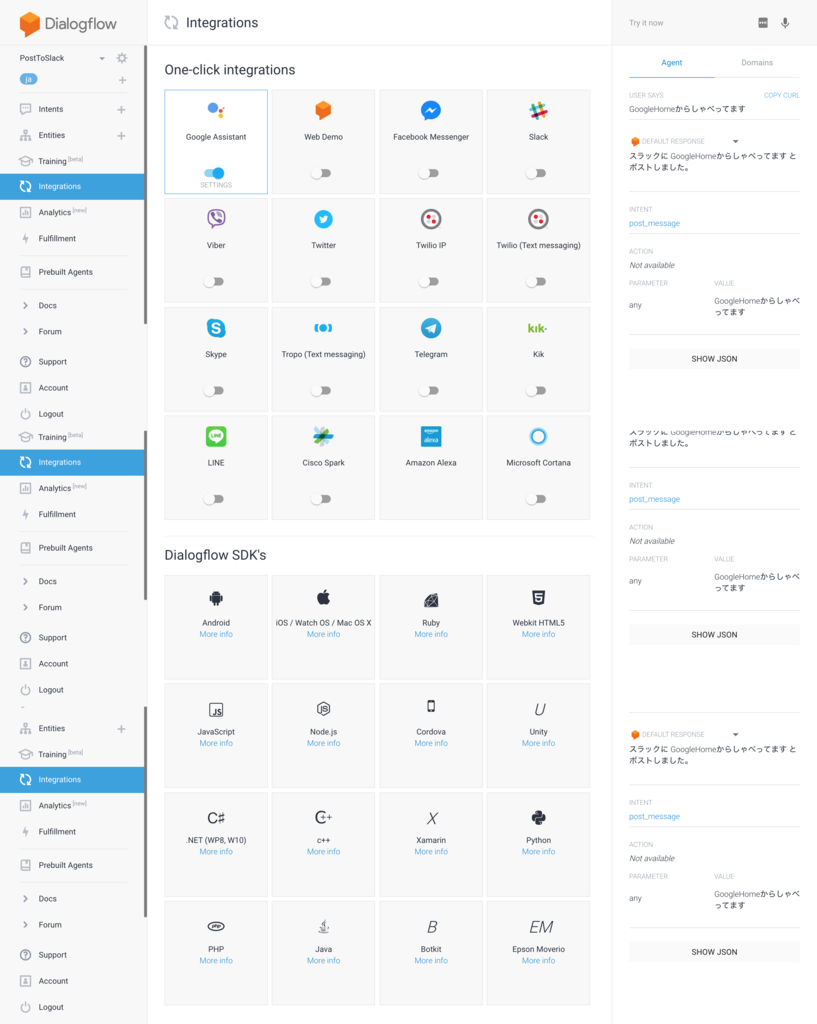Screen dimensions: 817x1024
Task: Click the Try it now input field
Action: (x=686, y=23)
